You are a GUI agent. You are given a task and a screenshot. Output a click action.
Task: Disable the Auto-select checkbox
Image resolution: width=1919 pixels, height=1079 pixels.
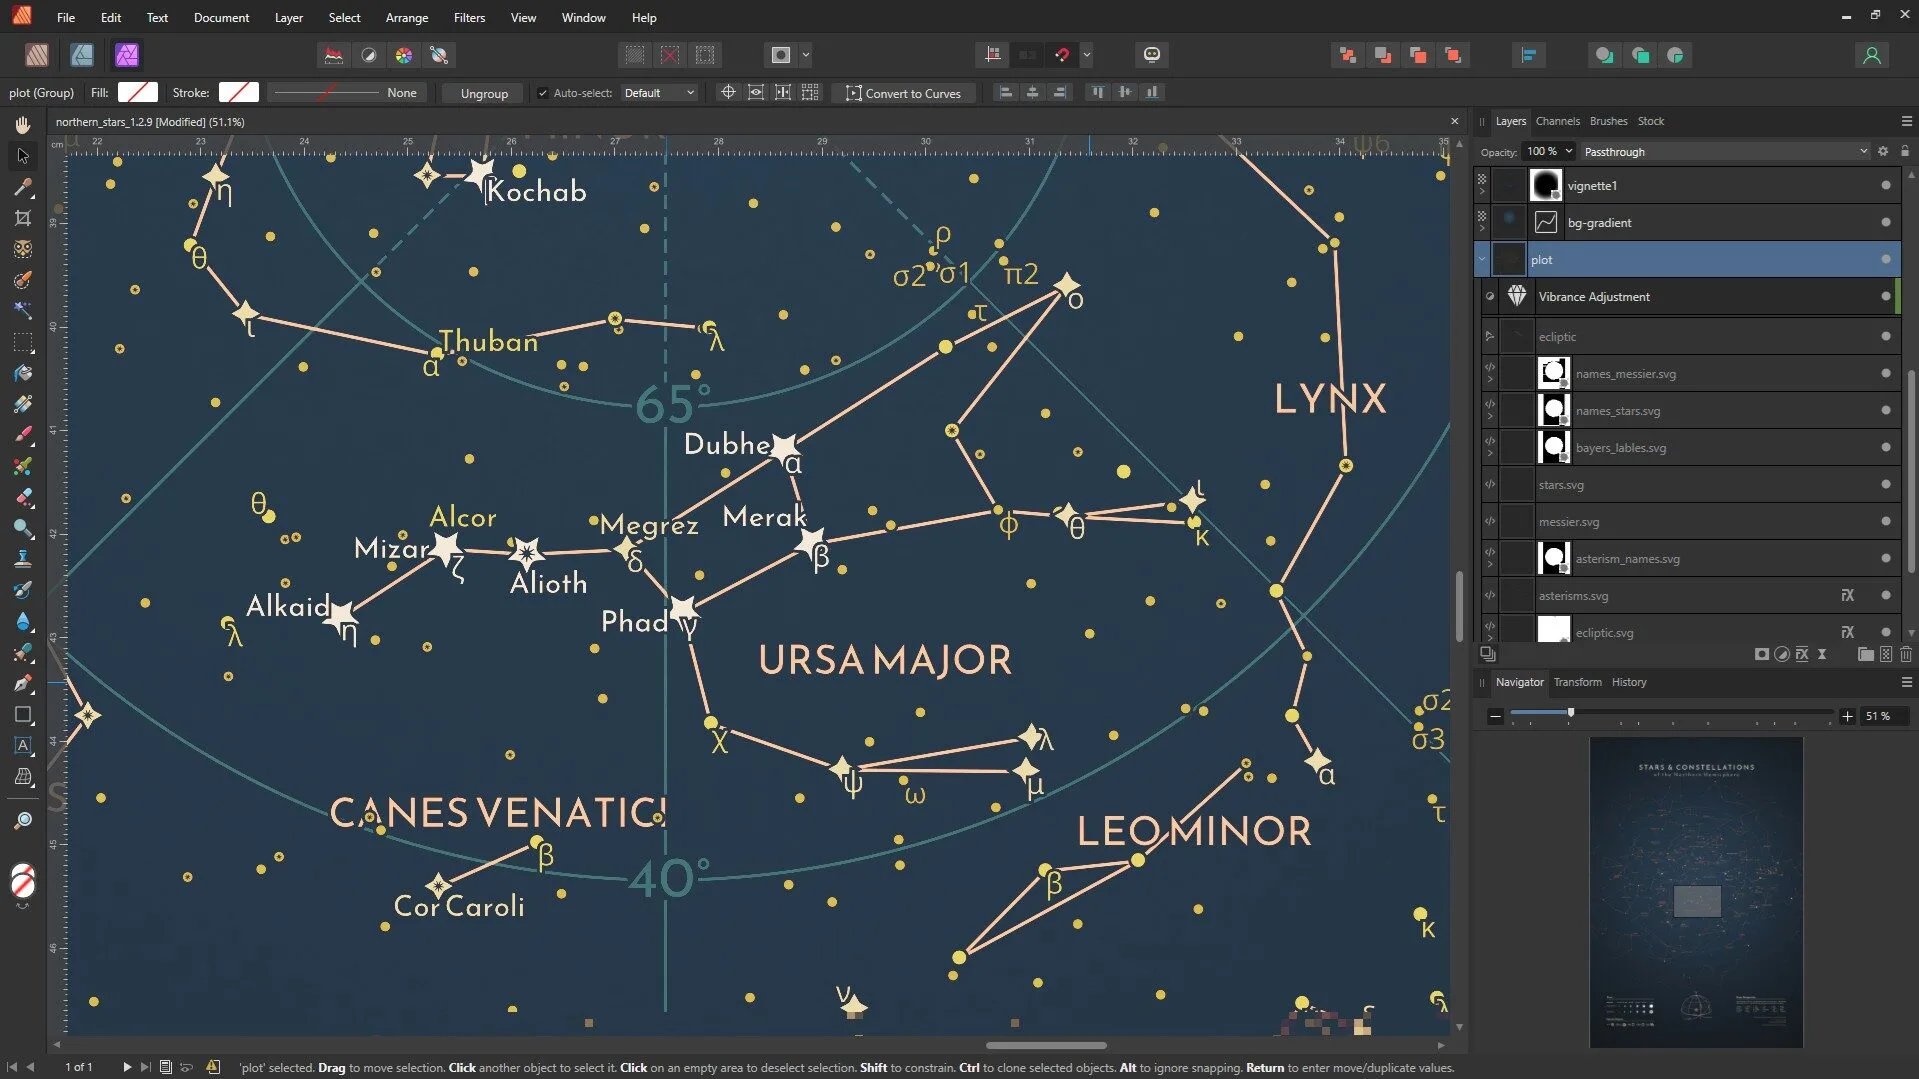(x=545, y=92)
